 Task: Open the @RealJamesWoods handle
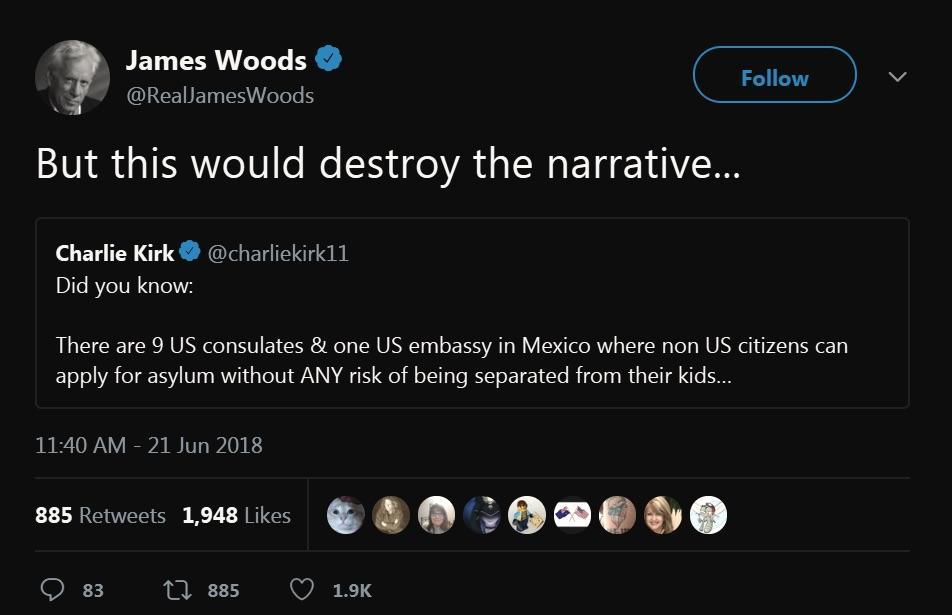point(220,95)
